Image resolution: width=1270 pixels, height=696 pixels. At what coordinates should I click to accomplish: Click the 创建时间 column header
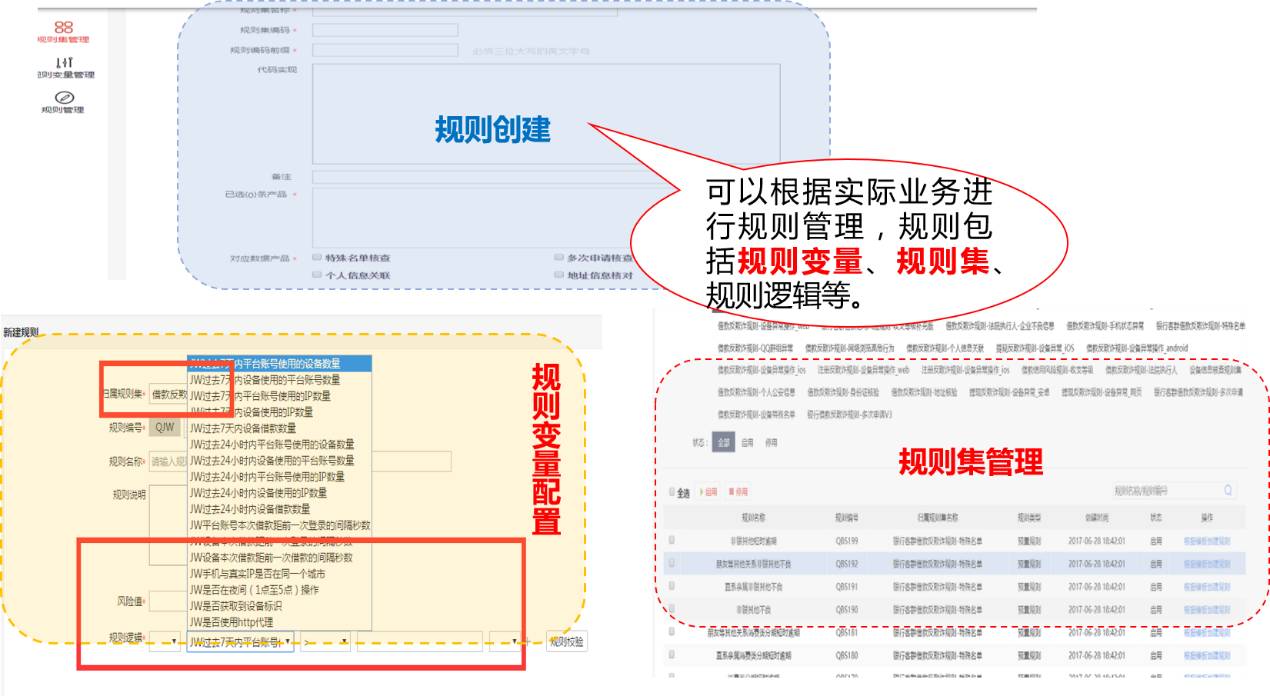pyautogui.click(x=1096, y=517)
